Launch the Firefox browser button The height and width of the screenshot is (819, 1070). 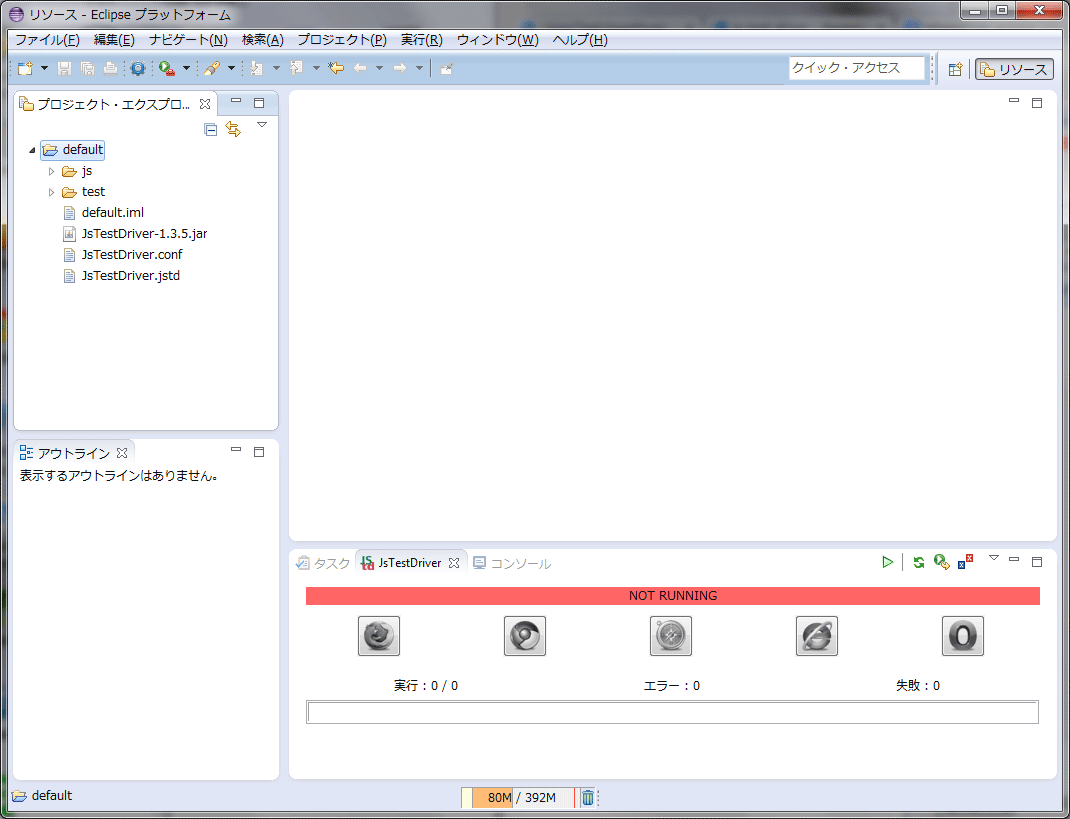click(x=379, y=636)
